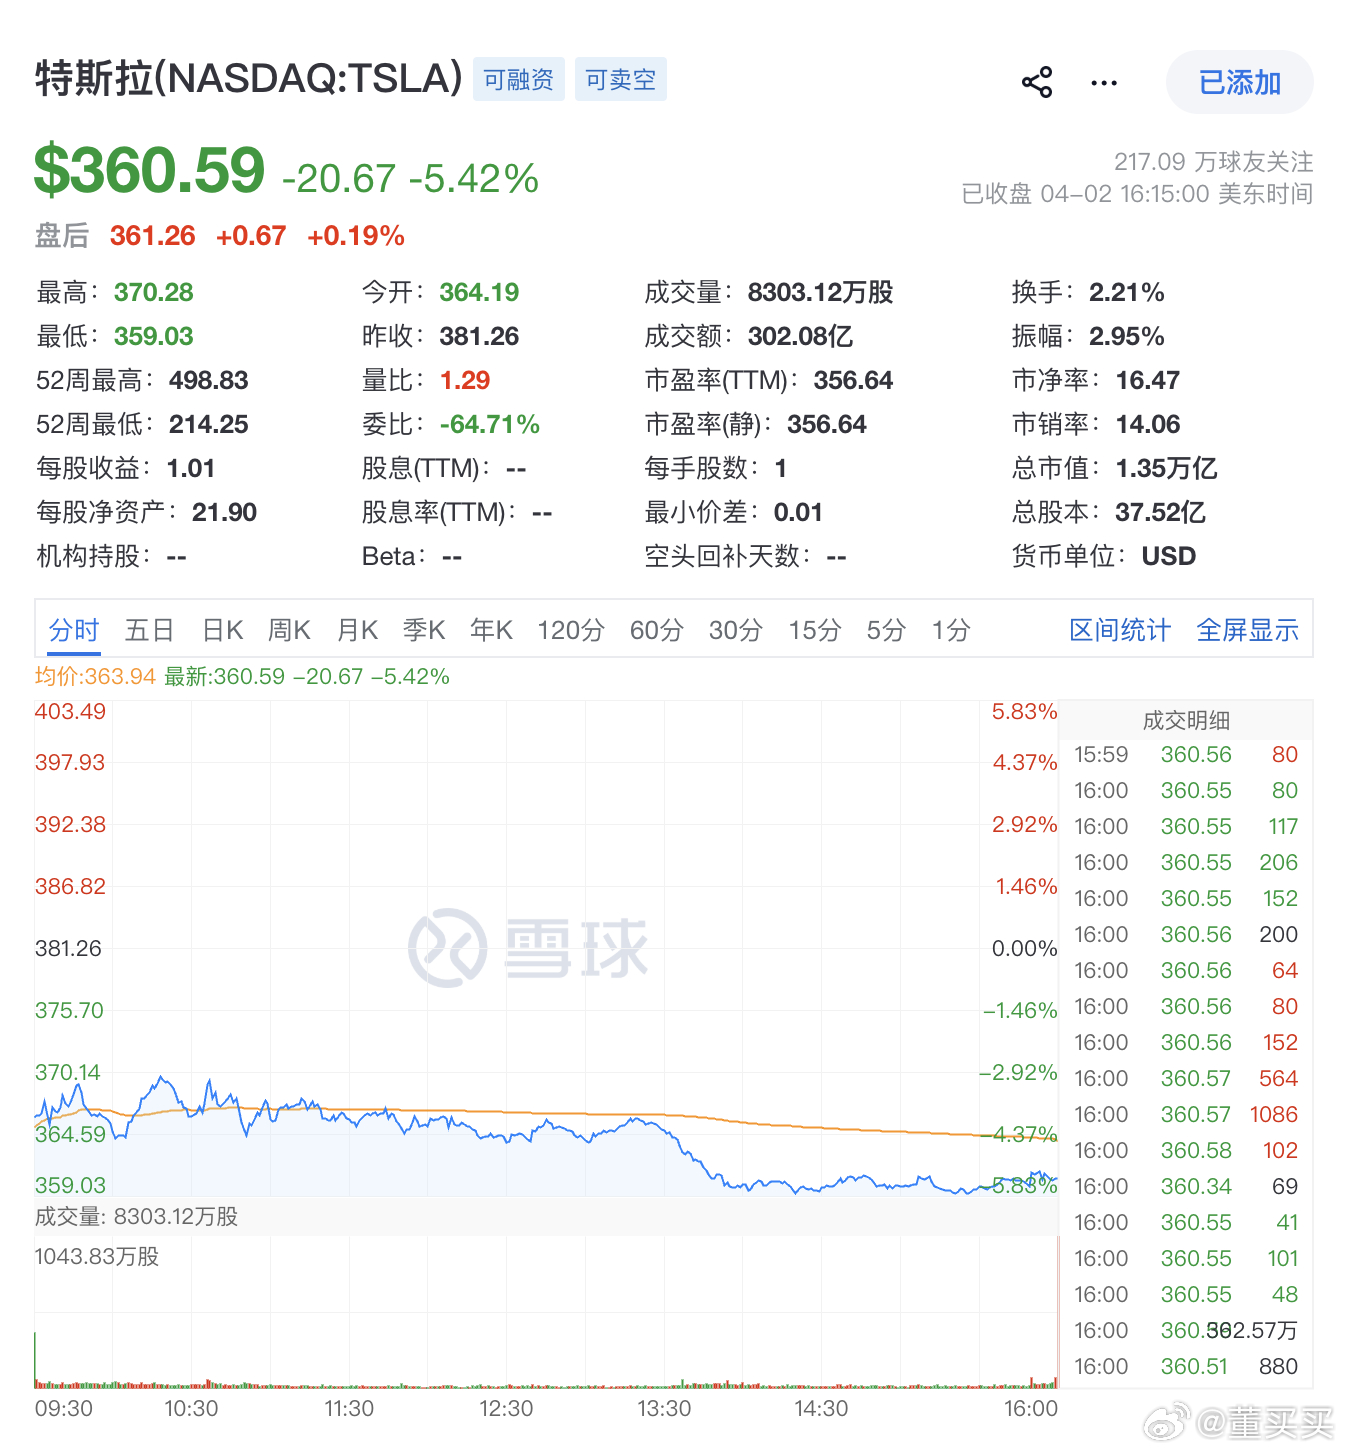The height and width of the screenshot is (1454, 1346).
Task: Switch to the 15分 chart tab
Action: [815, 630]
